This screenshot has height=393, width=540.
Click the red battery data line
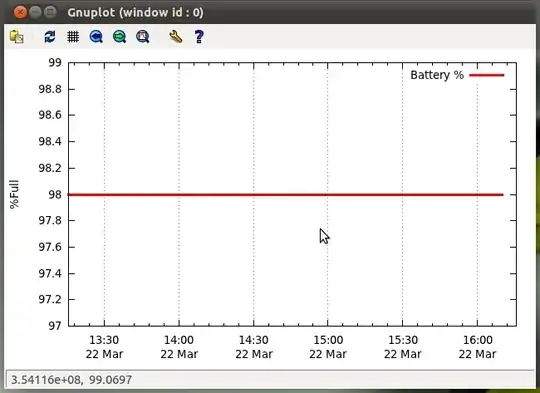click(286, 195)
